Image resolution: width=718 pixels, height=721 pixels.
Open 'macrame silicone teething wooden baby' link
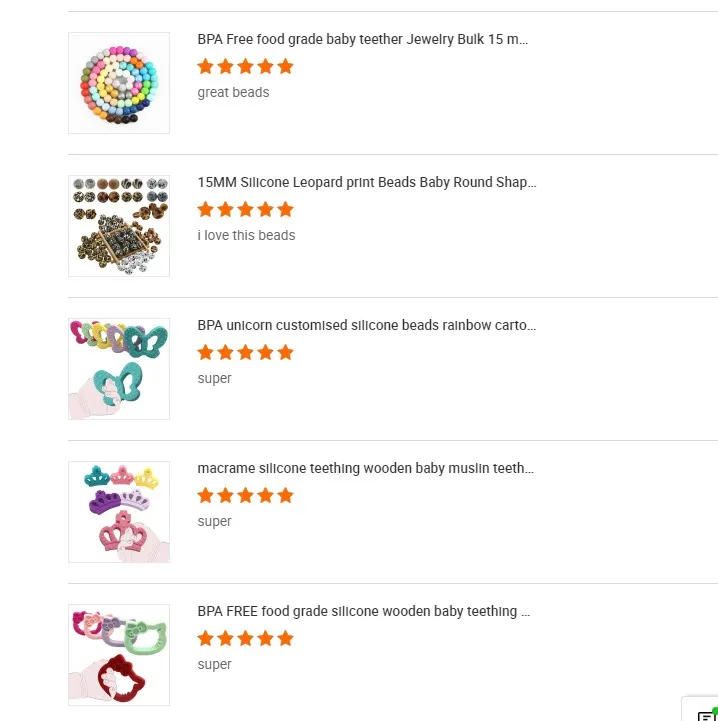coord(365,469)
